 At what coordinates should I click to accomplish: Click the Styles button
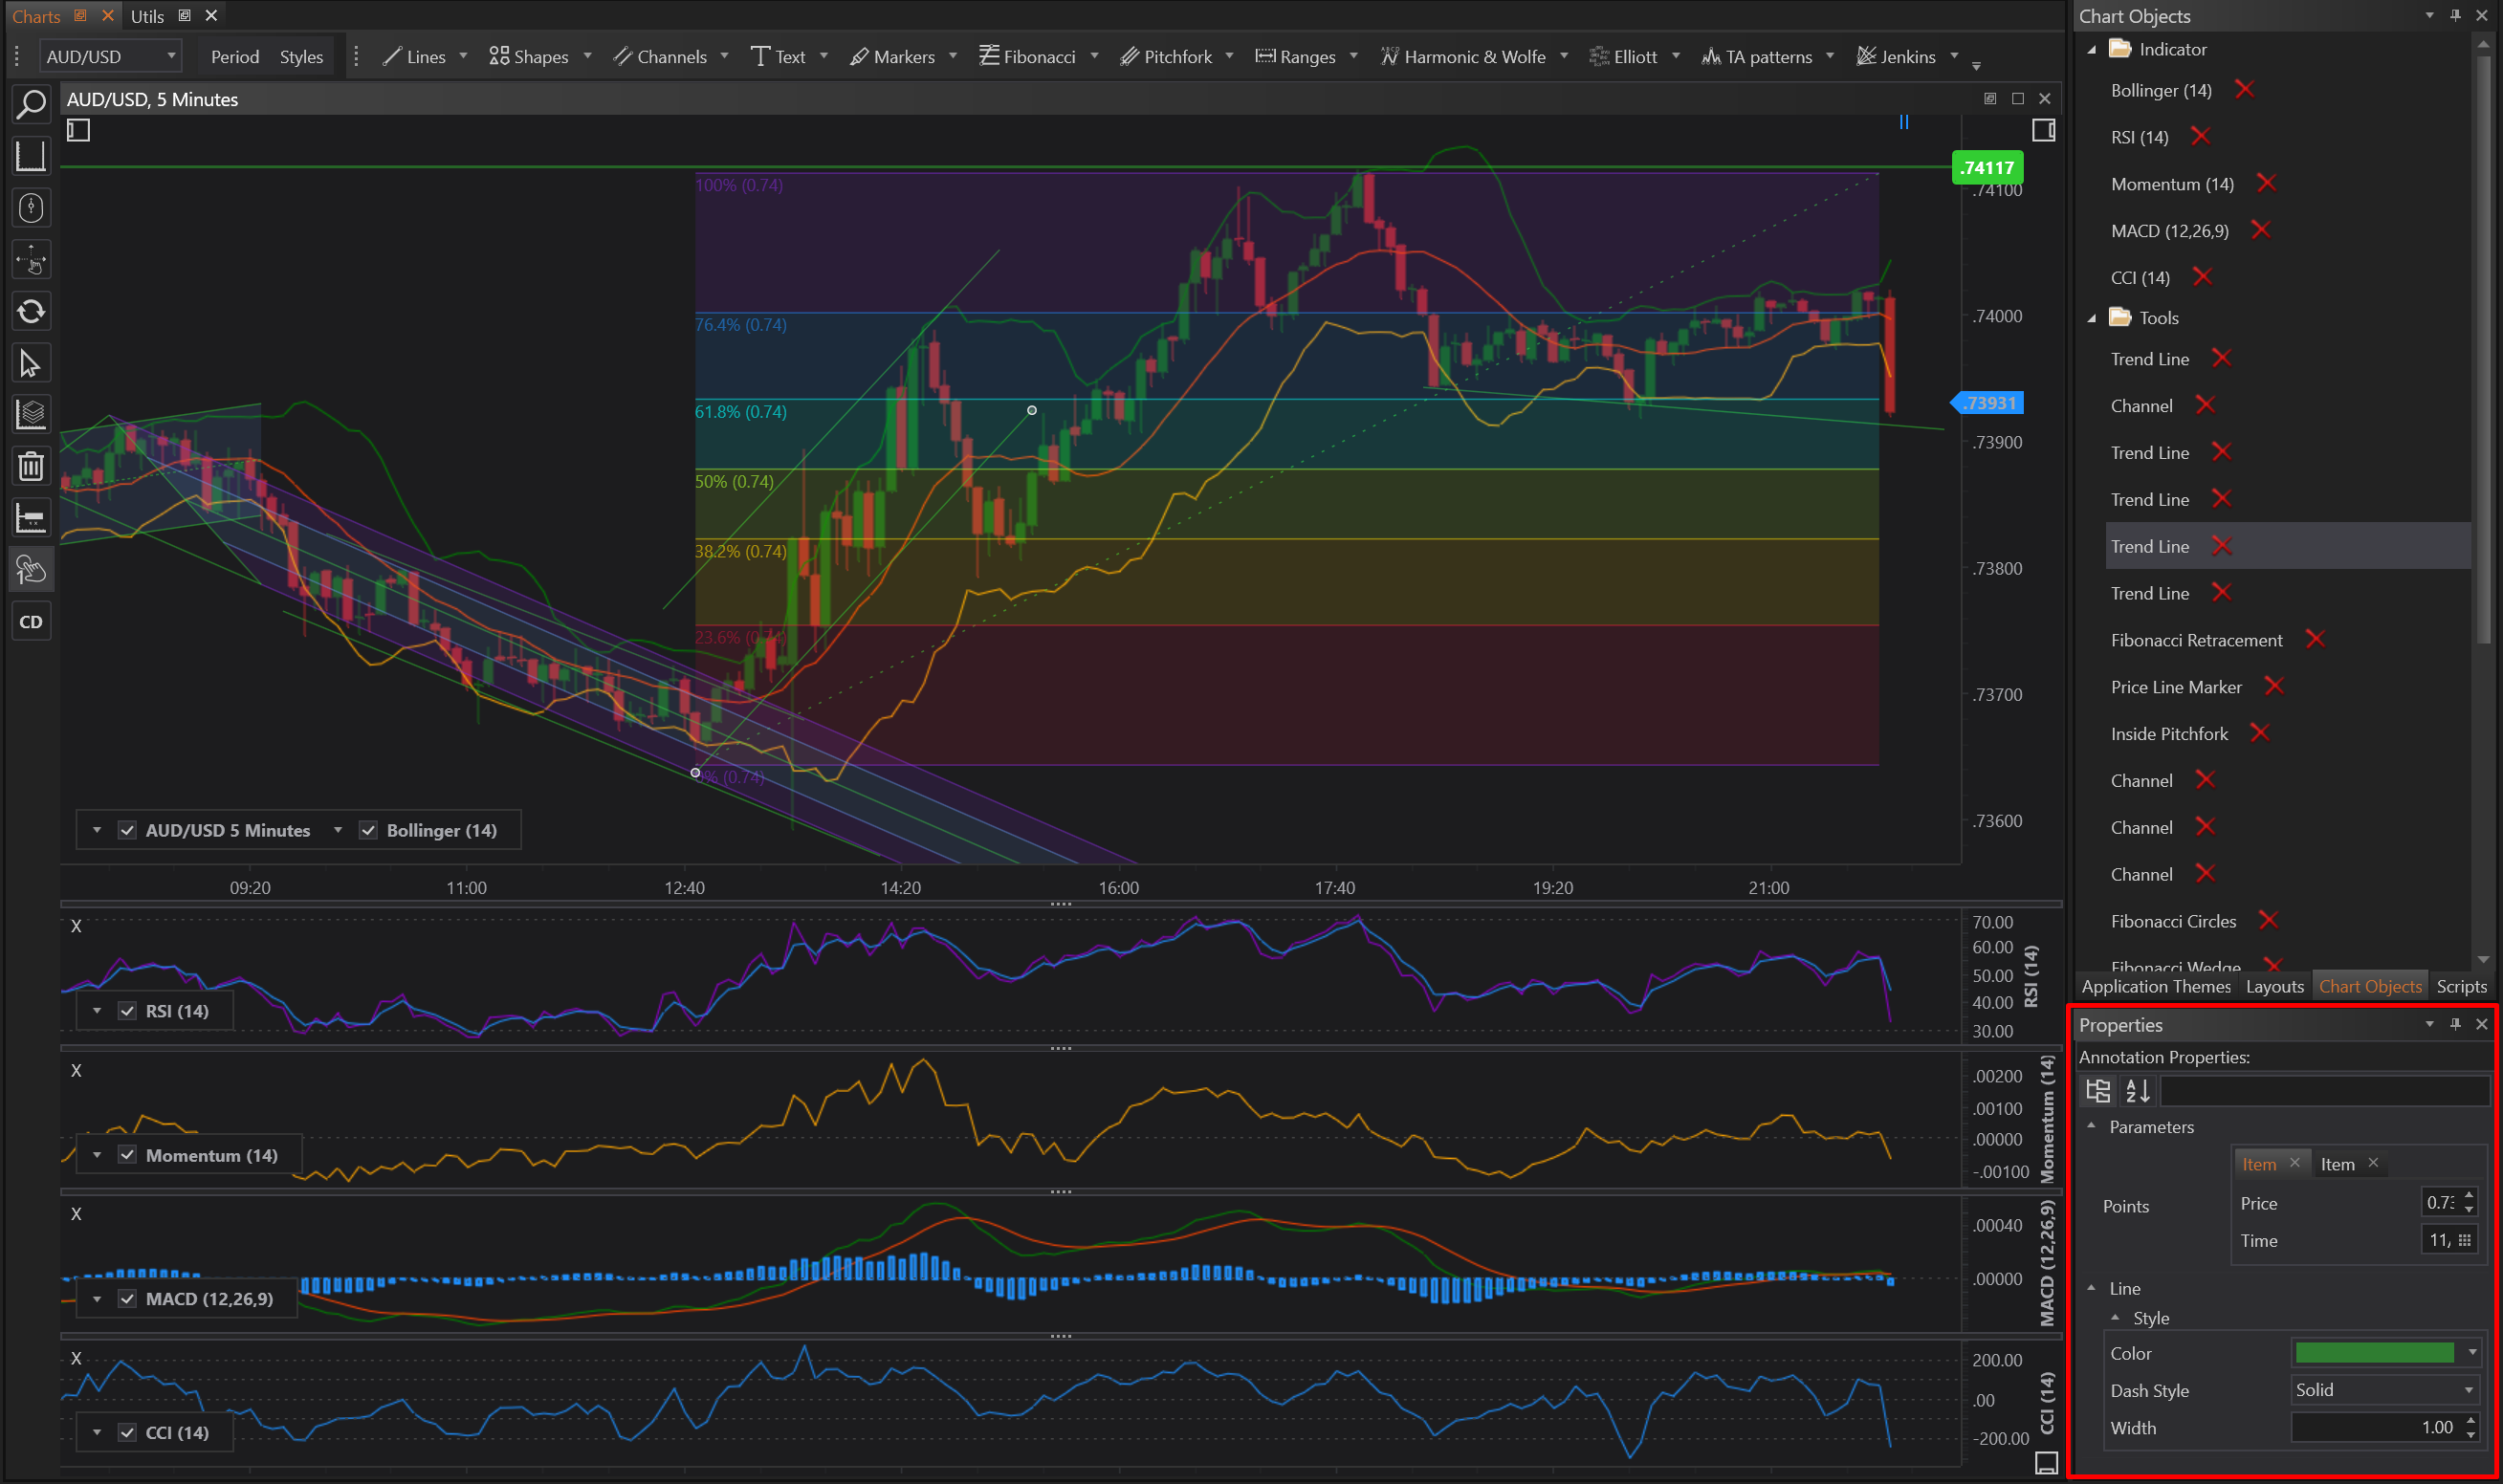[301, 57]
